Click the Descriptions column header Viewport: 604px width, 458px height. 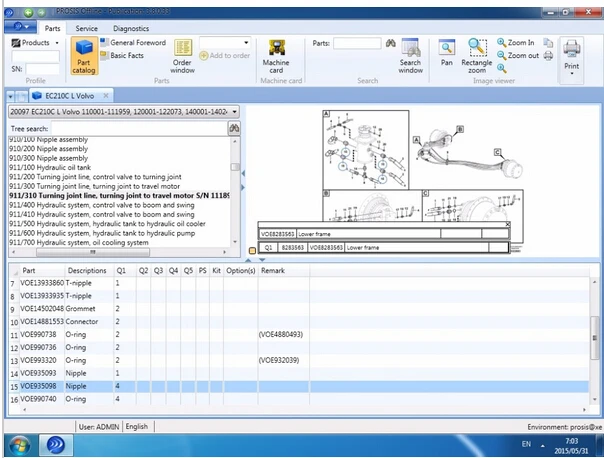[x=87, y=270]
